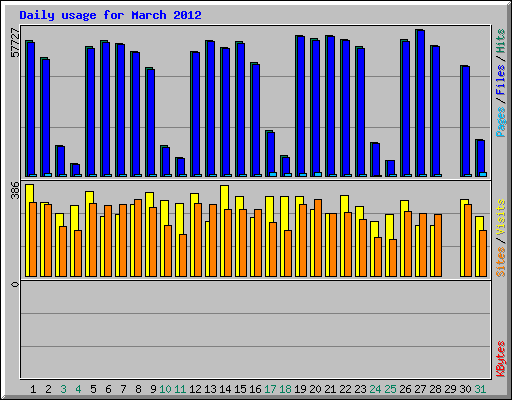
Task: Click day label 23 on the x-axis
Action: coord(360,389)
